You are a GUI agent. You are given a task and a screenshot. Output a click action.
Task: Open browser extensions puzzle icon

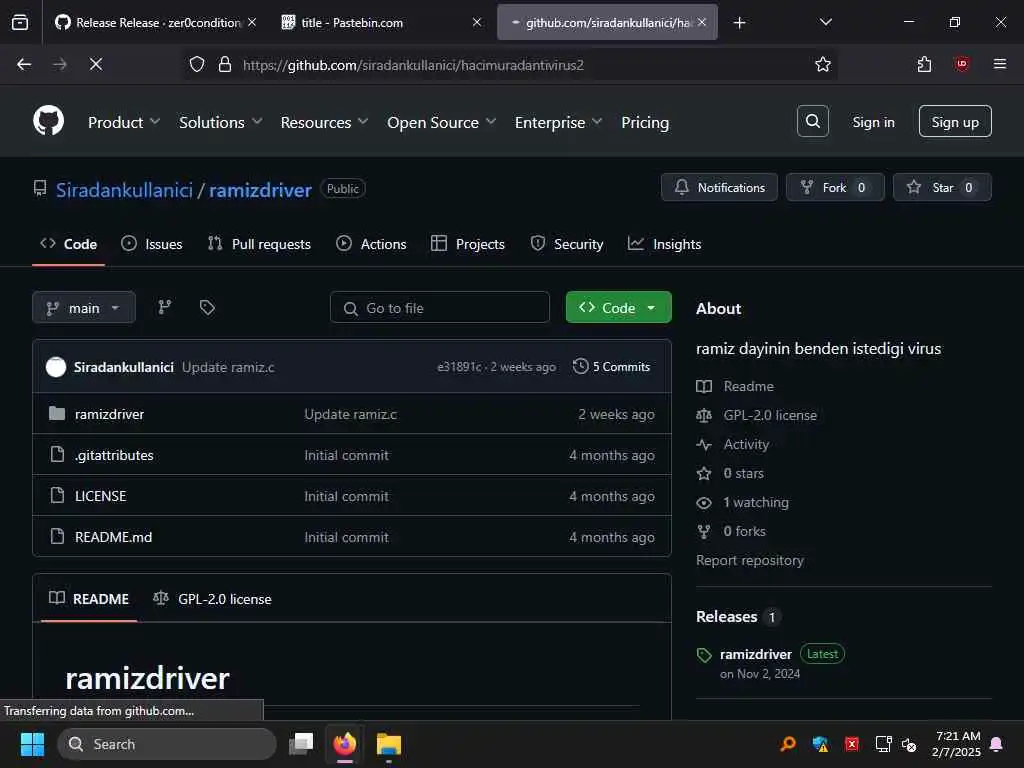click(x=924, y=64)
